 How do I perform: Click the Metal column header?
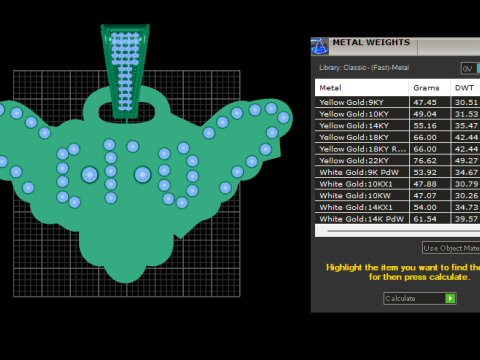[x=362, y=88]
